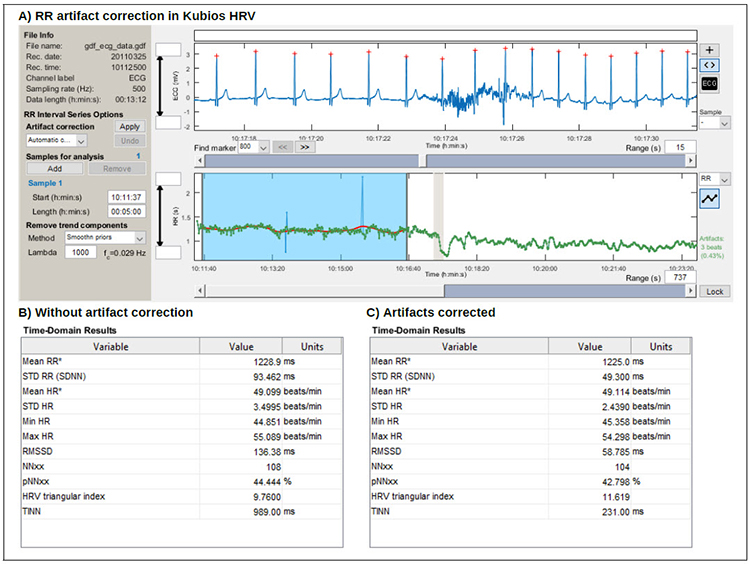This screenshot has height=564, width=750.
Task: Select the HRV triangular index value 11.619
Action: point(616,497)
